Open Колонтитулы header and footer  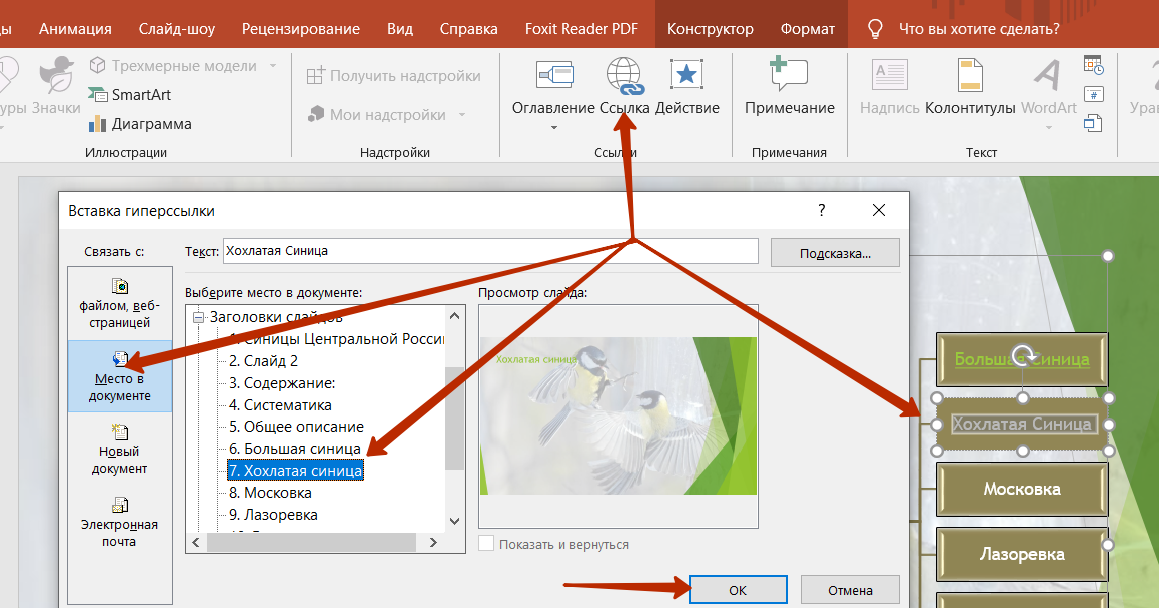(x=970, y=87)
